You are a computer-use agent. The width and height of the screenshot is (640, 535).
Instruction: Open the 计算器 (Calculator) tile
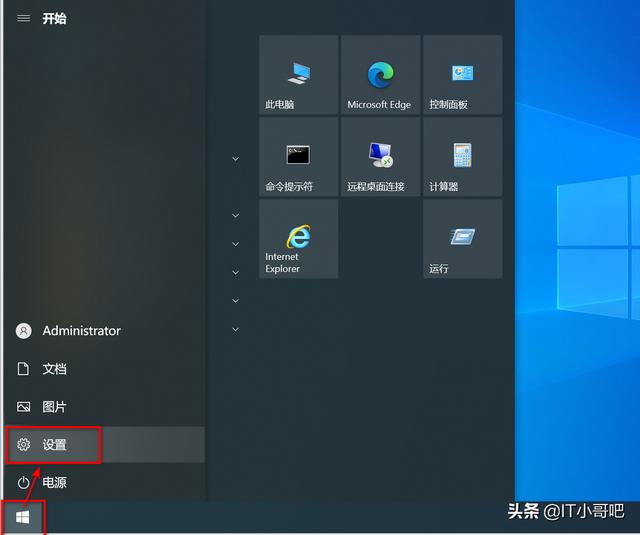462,157
